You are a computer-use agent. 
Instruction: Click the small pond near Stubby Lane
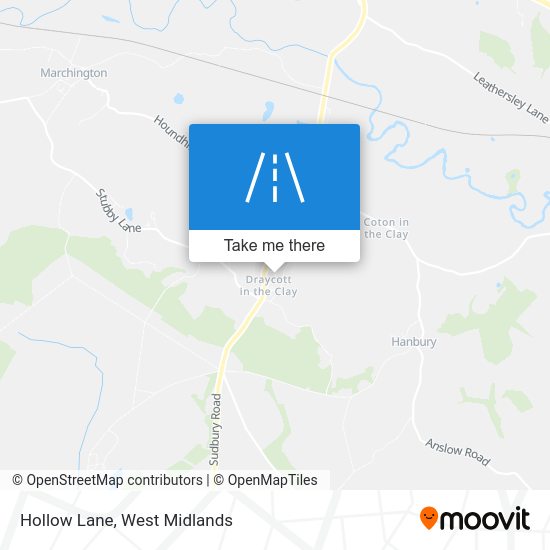[x=129, y=213]
